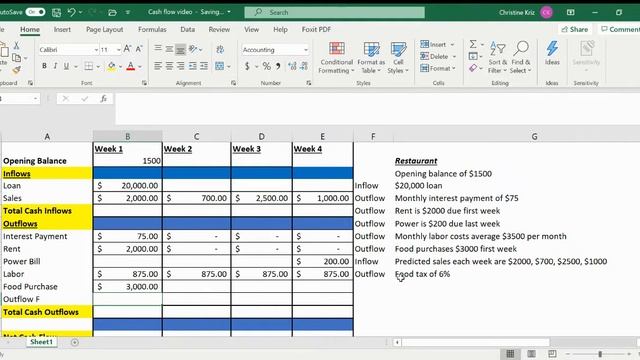Click the Align Left icon
The image size is (640, 360).
click(x=158, y=66)
